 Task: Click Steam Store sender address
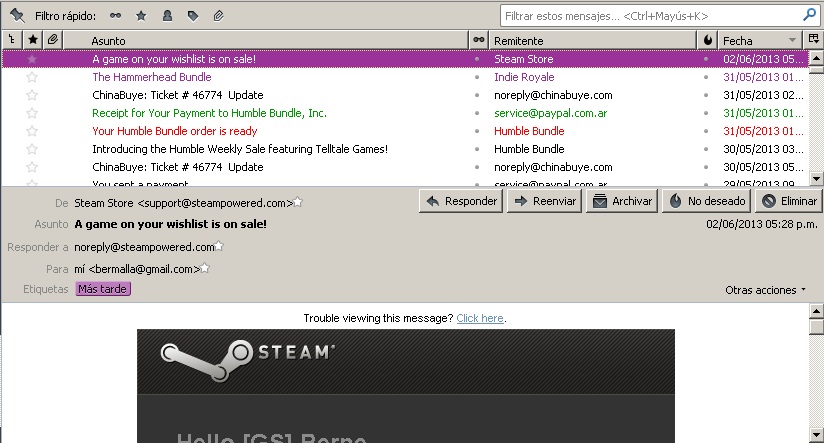[x=183, y=203]
